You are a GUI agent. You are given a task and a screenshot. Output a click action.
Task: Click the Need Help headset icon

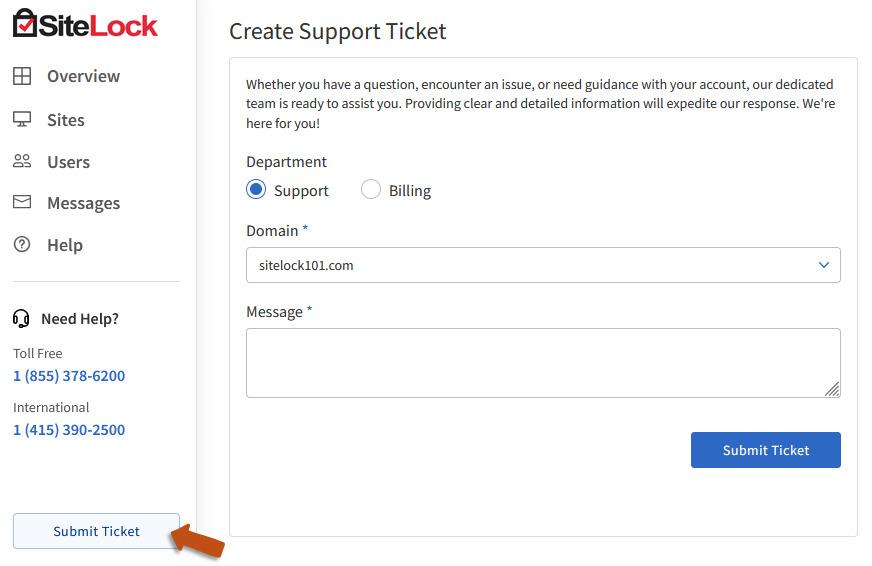tap(21, 318)
